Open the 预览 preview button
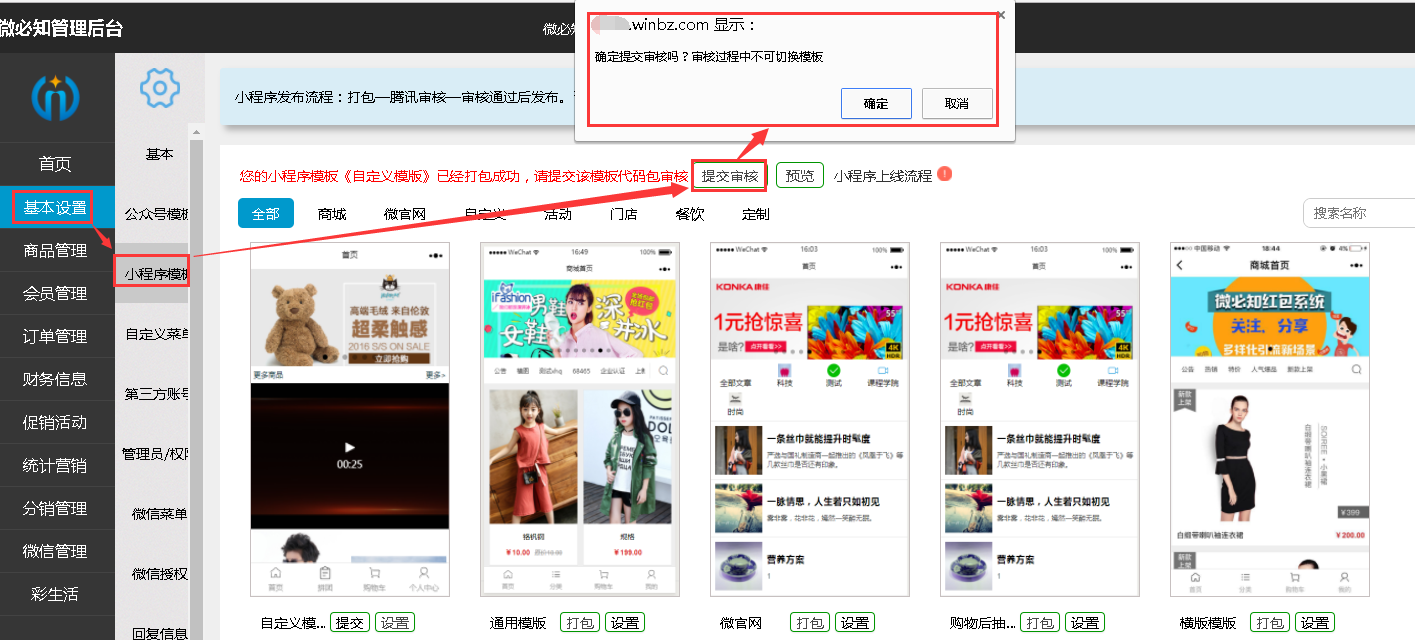The width and height of the screenshot is (1415, 640). (x=799, y=176)
